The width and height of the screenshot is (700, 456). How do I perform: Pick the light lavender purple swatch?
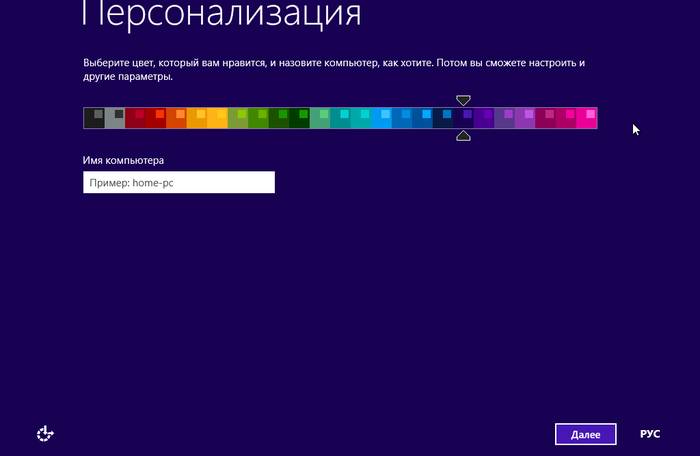525,118
